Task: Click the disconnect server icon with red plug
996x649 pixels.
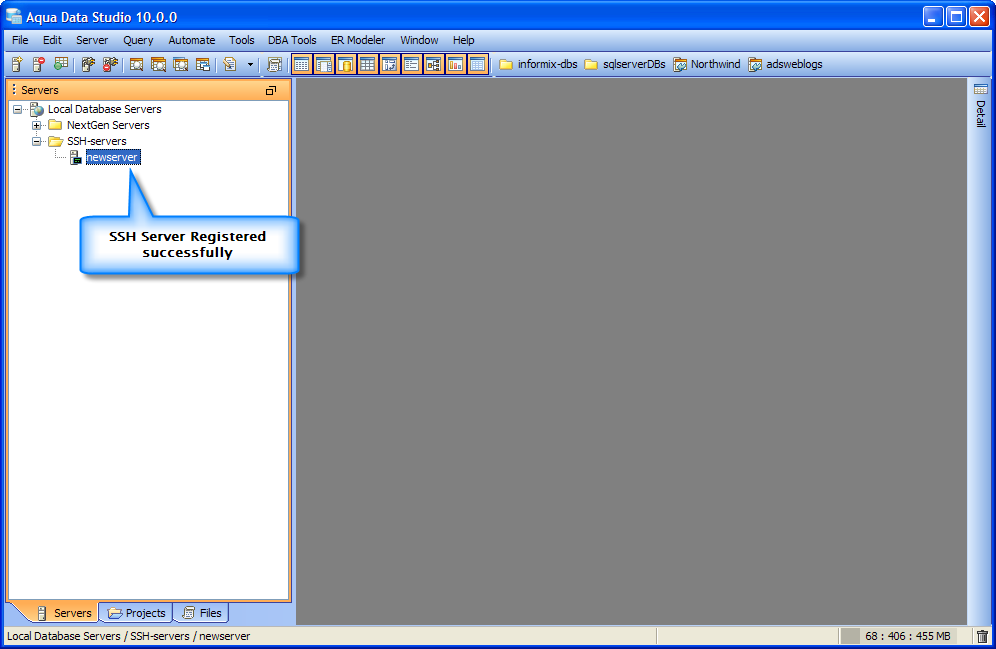Action: 110,64
